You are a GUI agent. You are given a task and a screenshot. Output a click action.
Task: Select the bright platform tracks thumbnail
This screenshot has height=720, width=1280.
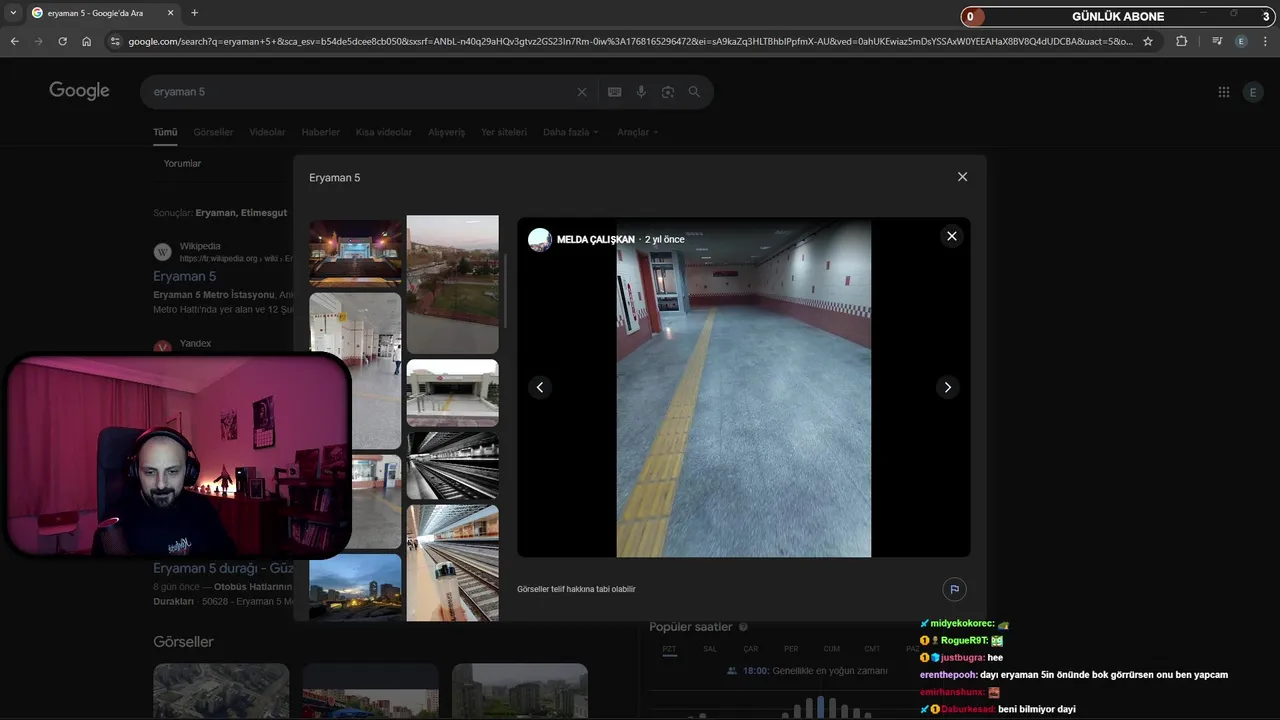coord(452,563)
